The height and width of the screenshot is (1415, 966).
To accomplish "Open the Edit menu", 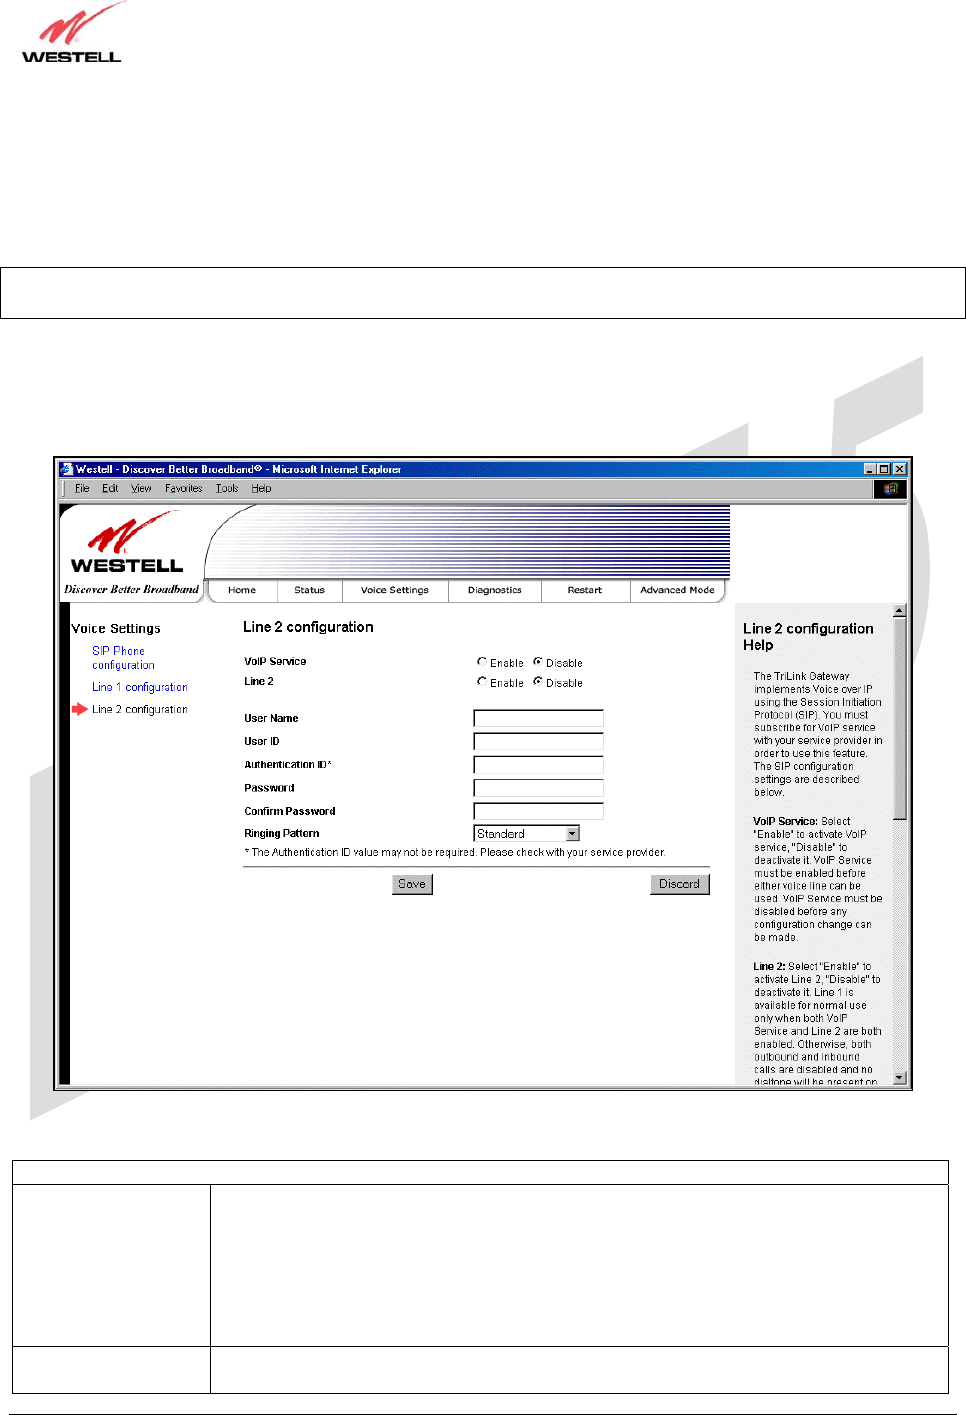I will (x=110, y=489).
